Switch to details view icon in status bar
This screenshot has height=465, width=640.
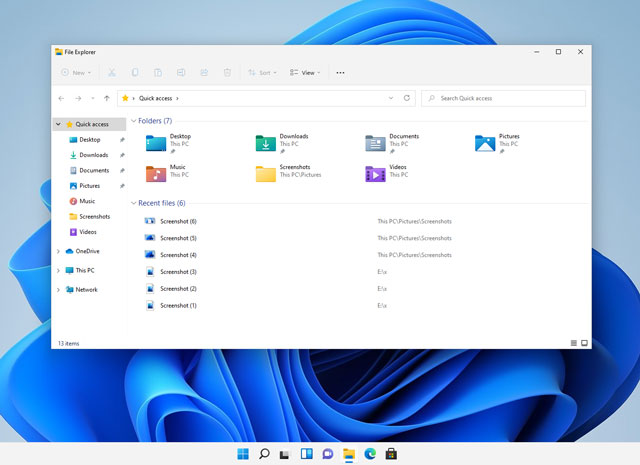point(573,343)
